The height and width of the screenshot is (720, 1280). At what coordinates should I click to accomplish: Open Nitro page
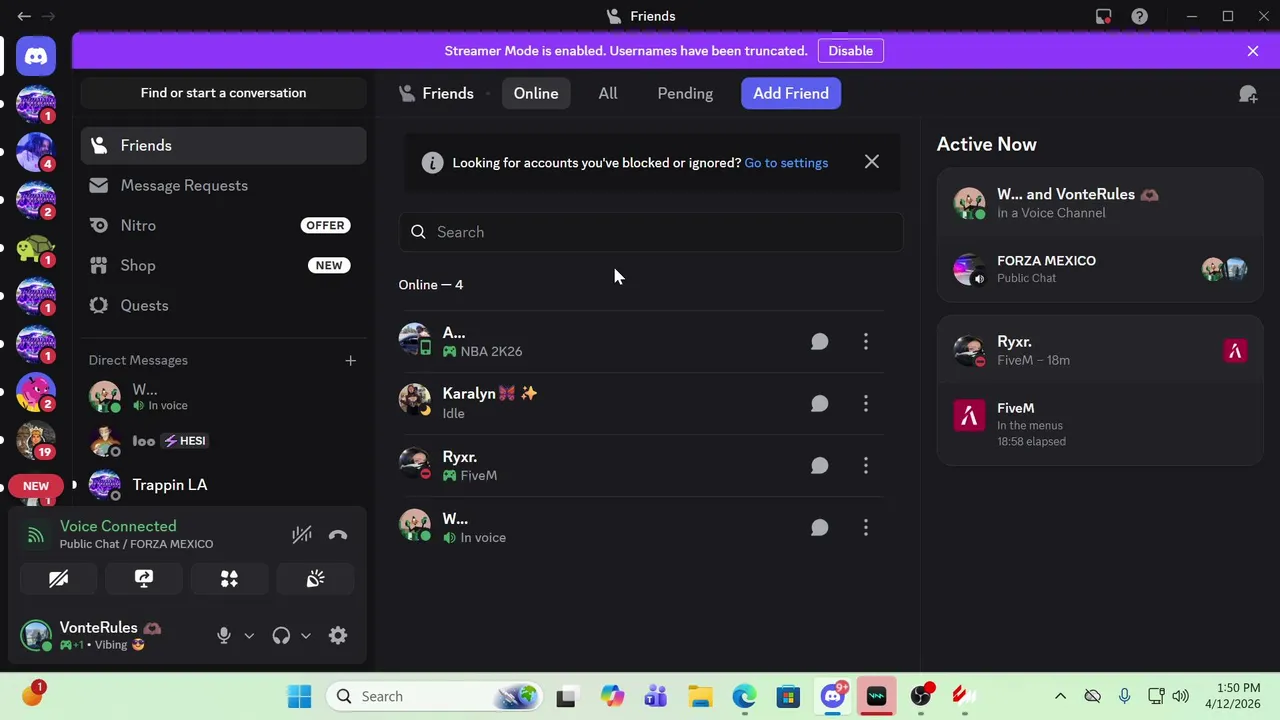(224, 226)
